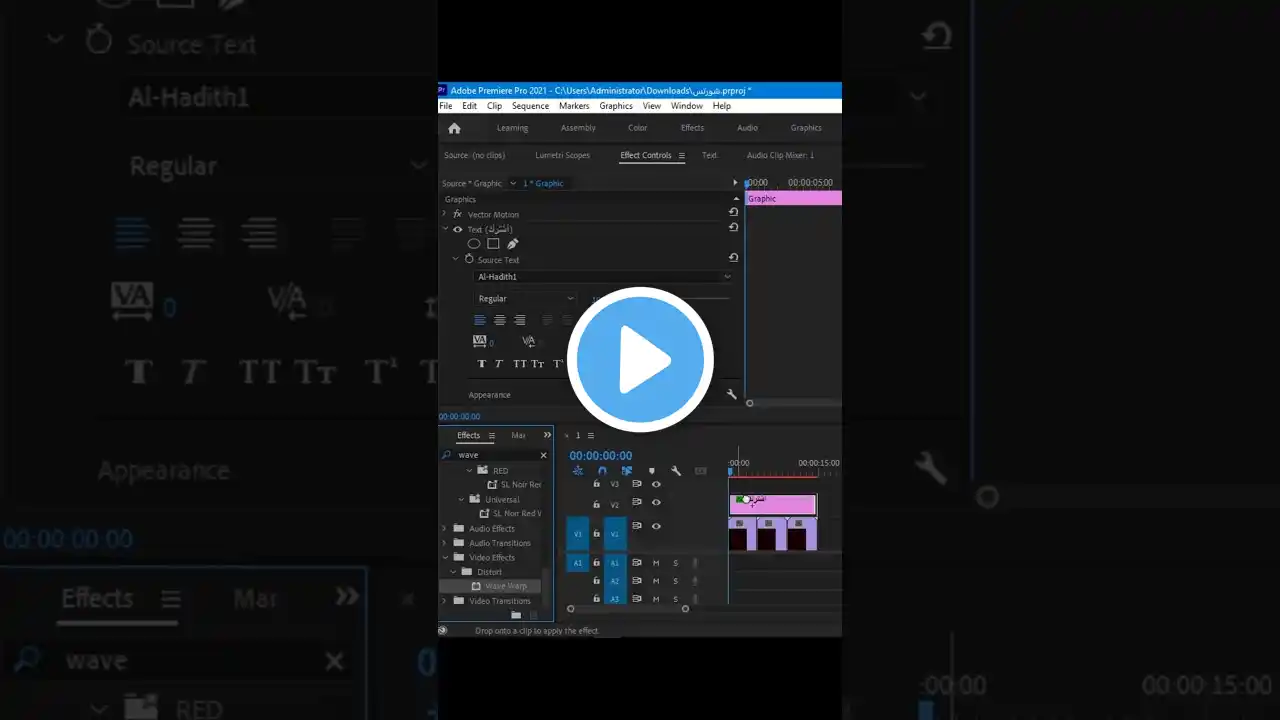Screen dimensions: 1280x720
Task: Open the Source Graphic clip dropdown
Action: 513,183
